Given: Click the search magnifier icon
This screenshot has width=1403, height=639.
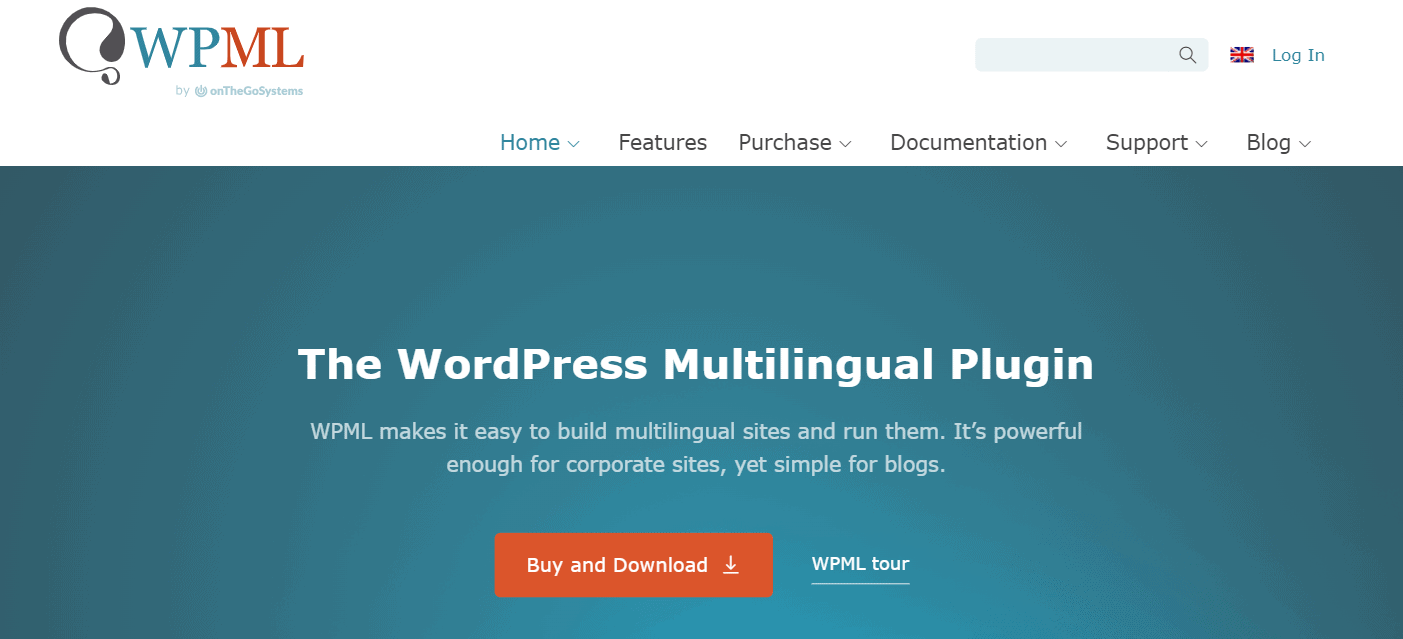Looking at the screenshot, I should point(1187,55).
